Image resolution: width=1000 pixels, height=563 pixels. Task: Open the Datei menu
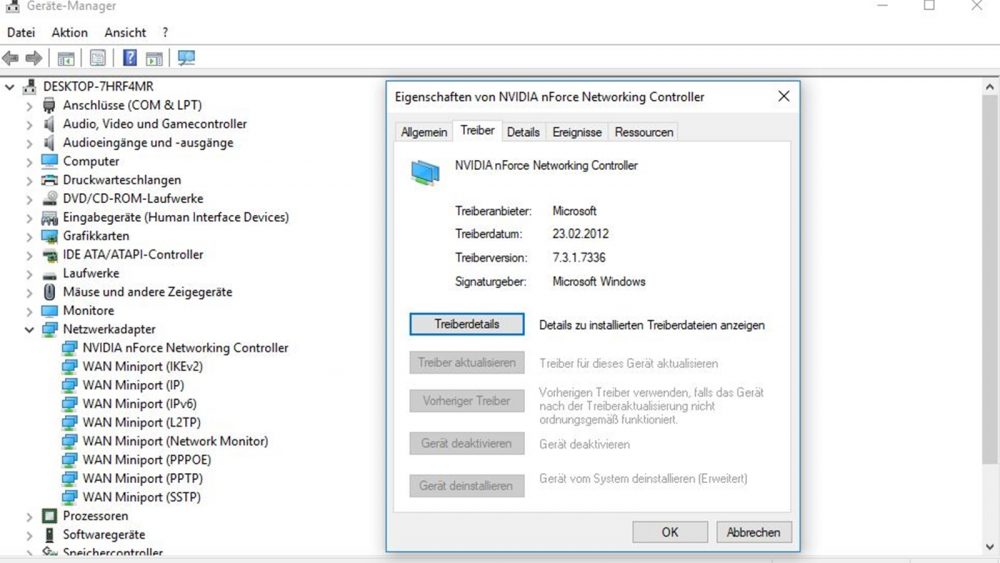click(21, 33)
